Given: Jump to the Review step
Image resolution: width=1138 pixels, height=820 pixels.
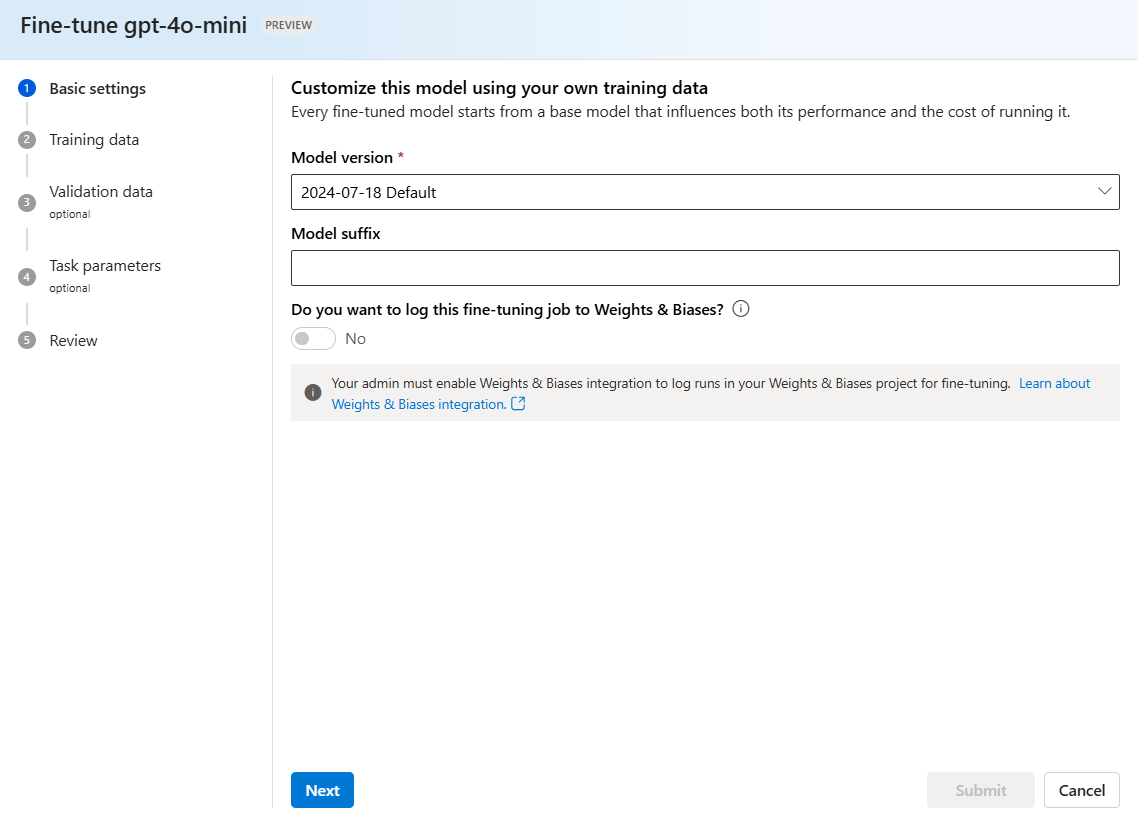Looking at the screenshot, I should (74, 341).
